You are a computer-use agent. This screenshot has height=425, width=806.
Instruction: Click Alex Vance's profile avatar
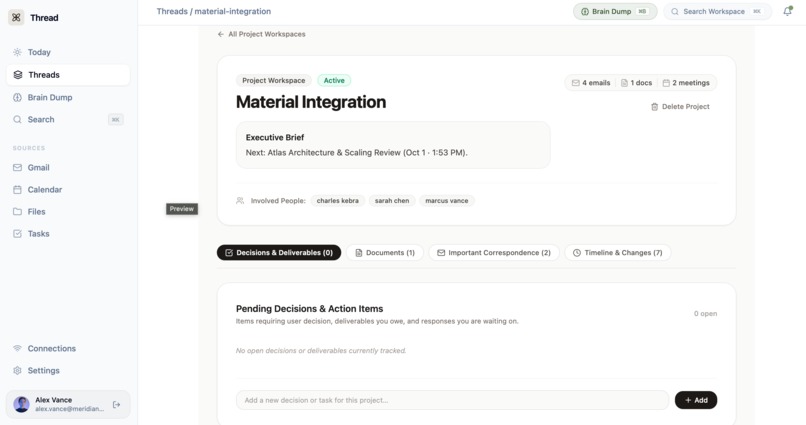22,404
